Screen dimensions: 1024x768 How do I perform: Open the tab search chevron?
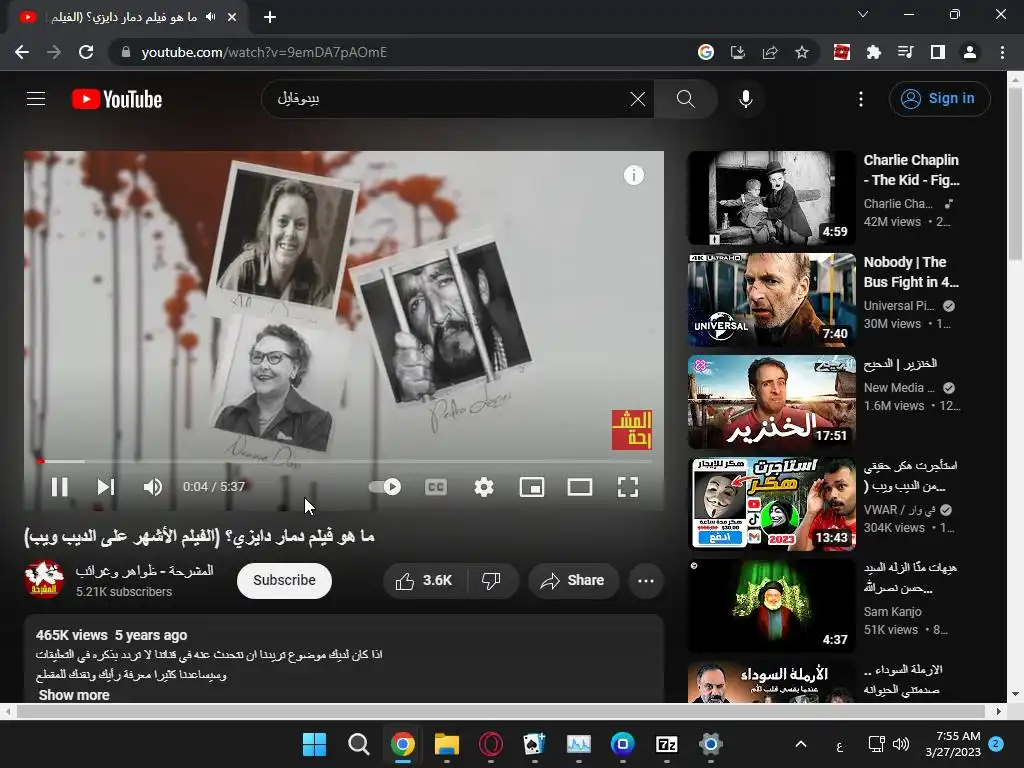point(863,14)
